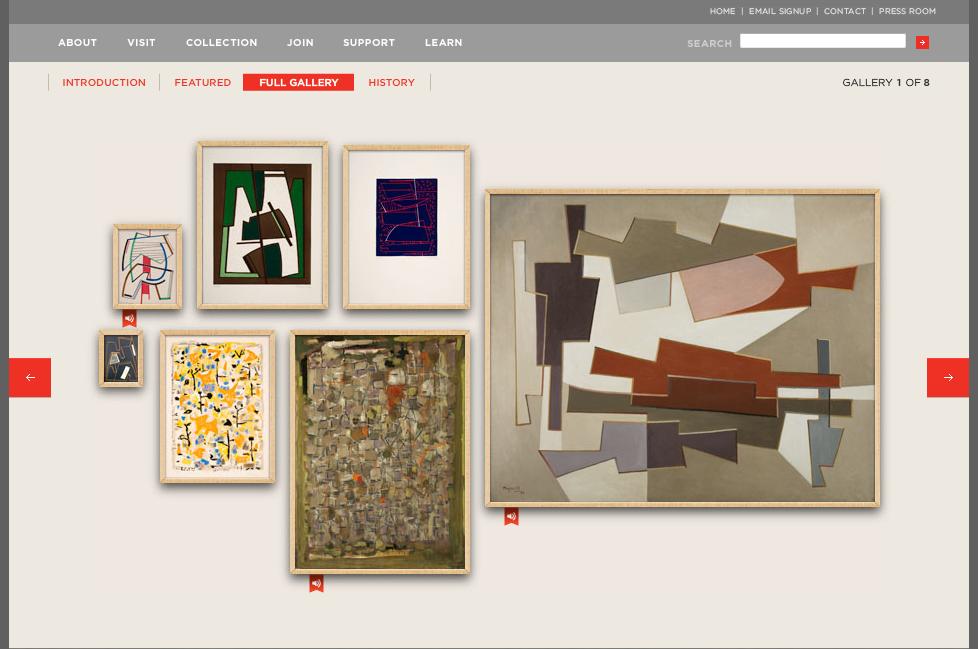Select the Full Gallery tab

coord(298,82)
